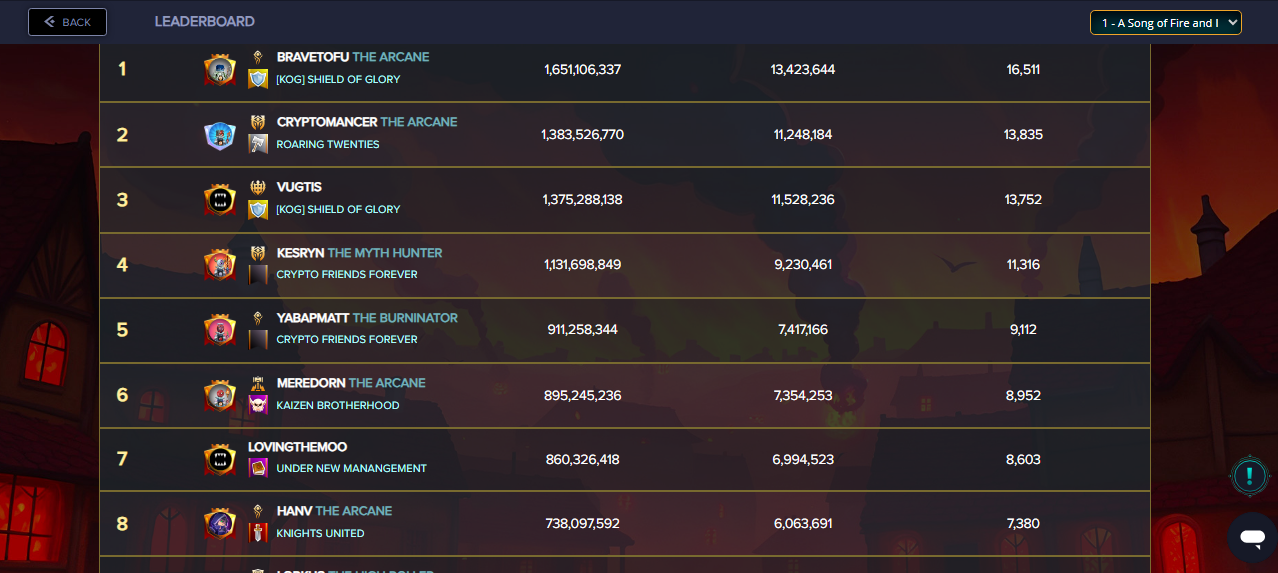The width and height of the screenshot is (1278, 573).
Task: Click the score 895,245,236
Action: click(x=583, y=396)
